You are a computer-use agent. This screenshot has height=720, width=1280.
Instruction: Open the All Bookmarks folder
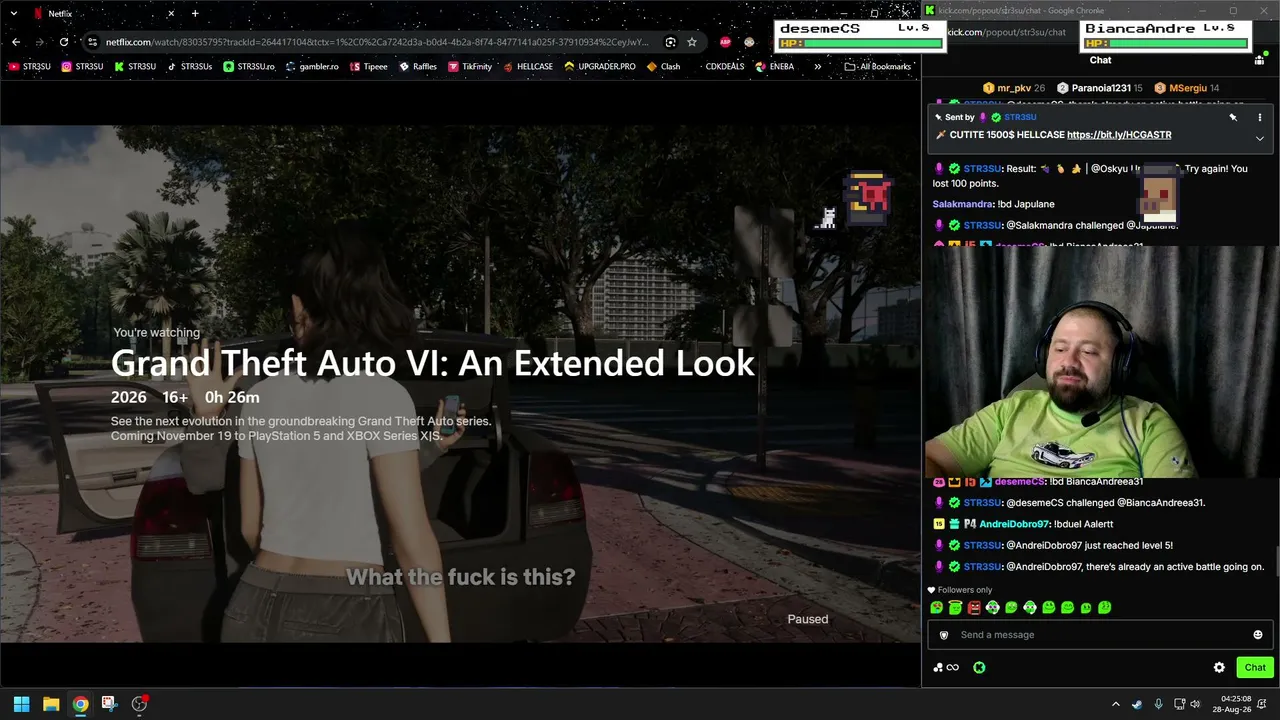pyautogui.click(x=878, y=67)
